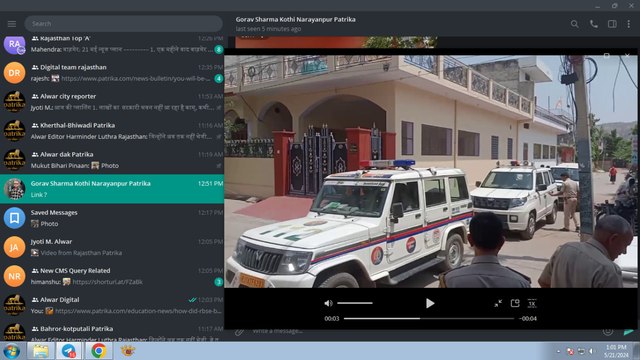
Task: Open the patrika.com education-news link preview
Action: 138,311
